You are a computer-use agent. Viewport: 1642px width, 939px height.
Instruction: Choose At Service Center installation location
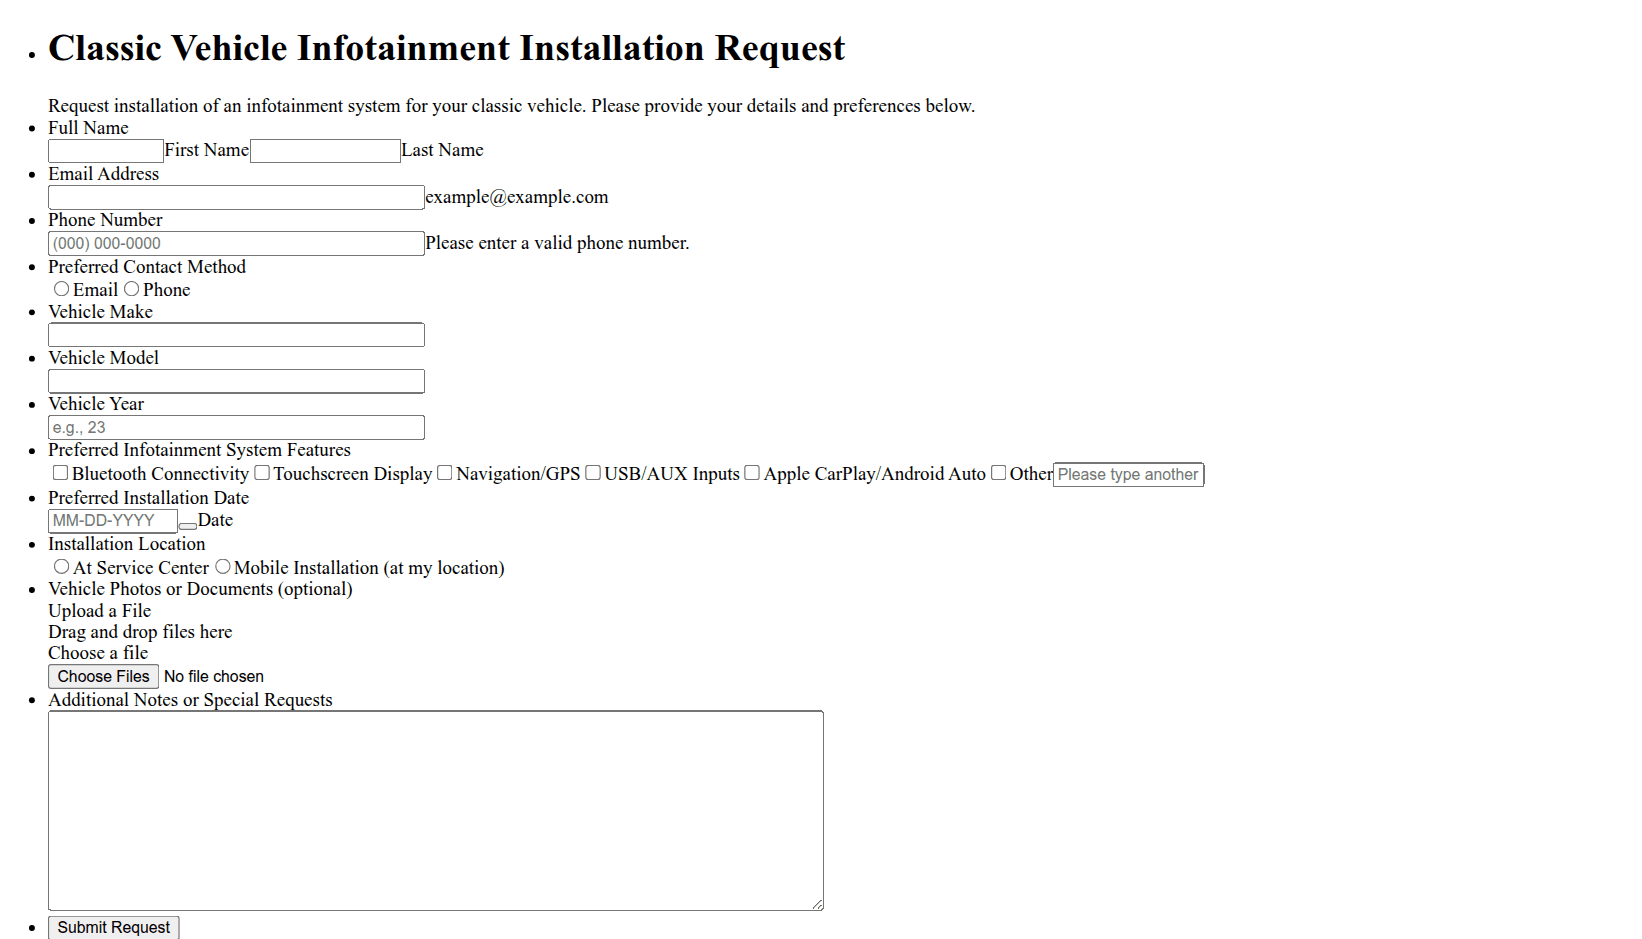coord(62,567)
